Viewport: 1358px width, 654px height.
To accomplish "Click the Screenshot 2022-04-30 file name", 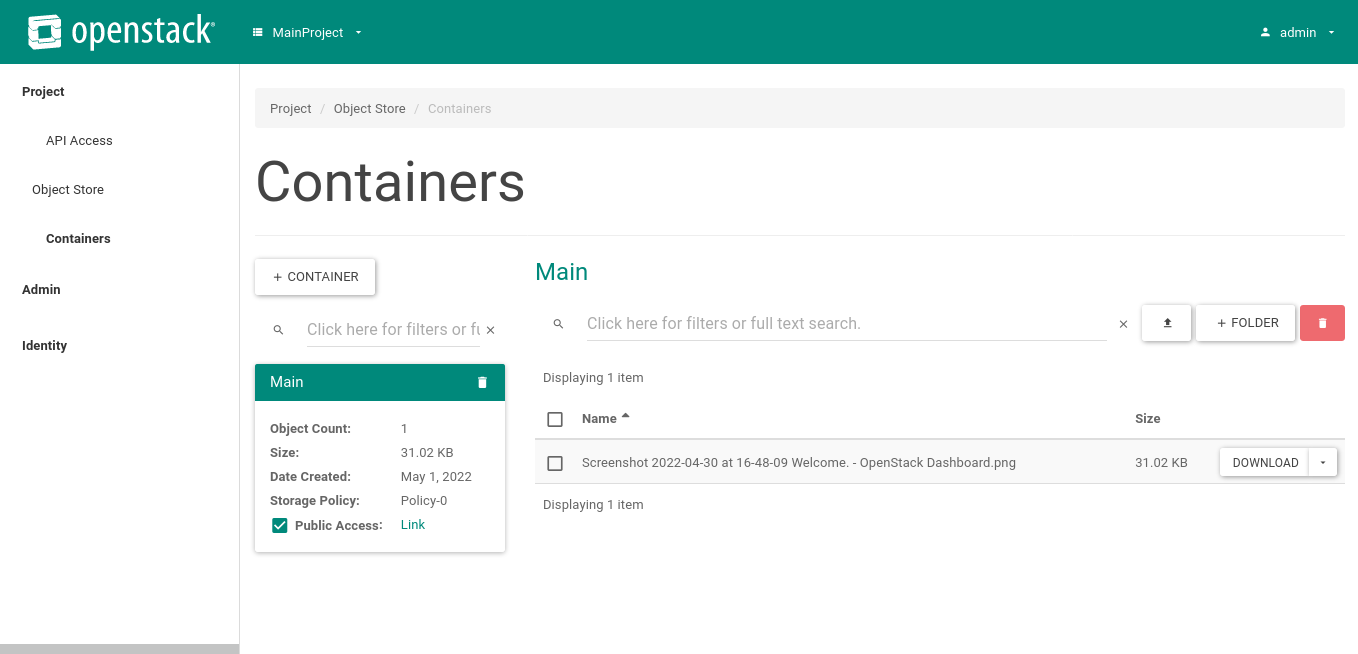I will pos(799,463).
